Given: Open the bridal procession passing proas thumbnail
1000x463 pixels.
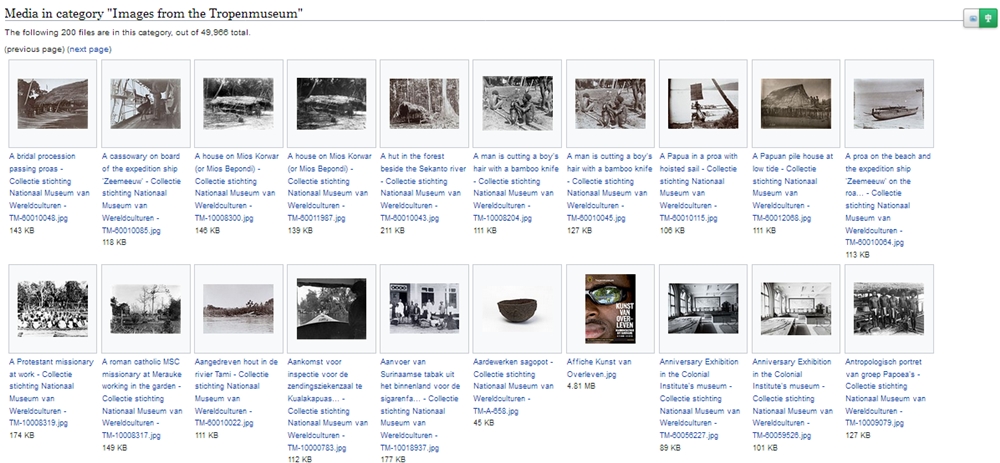Looking at the screenshot, I should pyautogui.click(x=52, y=103).
